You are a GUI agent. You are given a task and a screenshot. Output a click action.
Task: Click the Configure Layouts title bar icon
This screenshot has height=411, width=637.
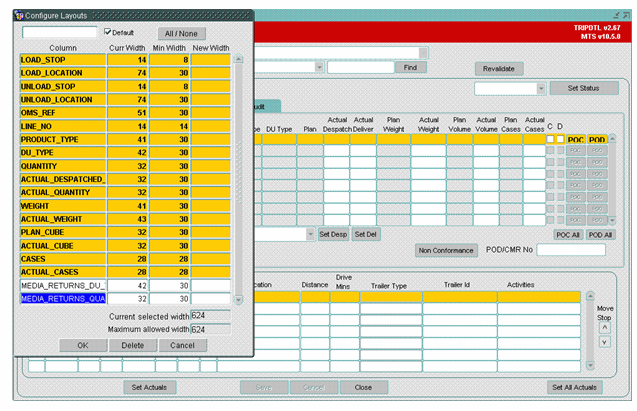(19, 15)
